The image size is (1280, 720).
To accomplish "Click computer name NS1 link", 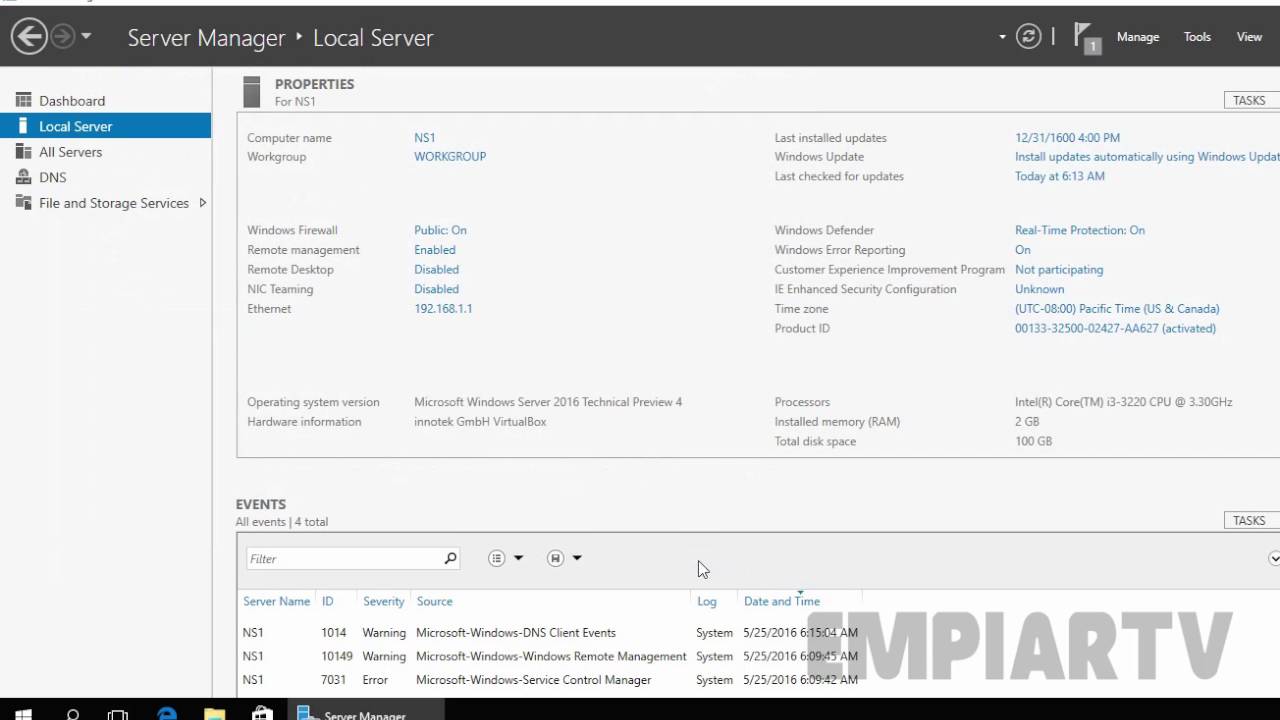I will [424, 138].
